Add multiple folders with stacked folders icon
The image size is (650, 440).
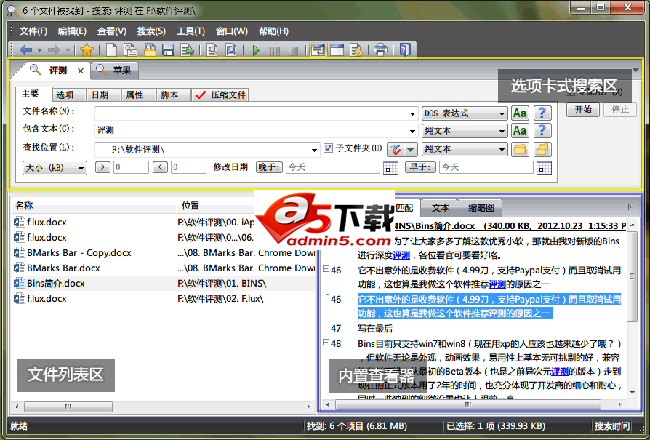(x=542, y=149)
